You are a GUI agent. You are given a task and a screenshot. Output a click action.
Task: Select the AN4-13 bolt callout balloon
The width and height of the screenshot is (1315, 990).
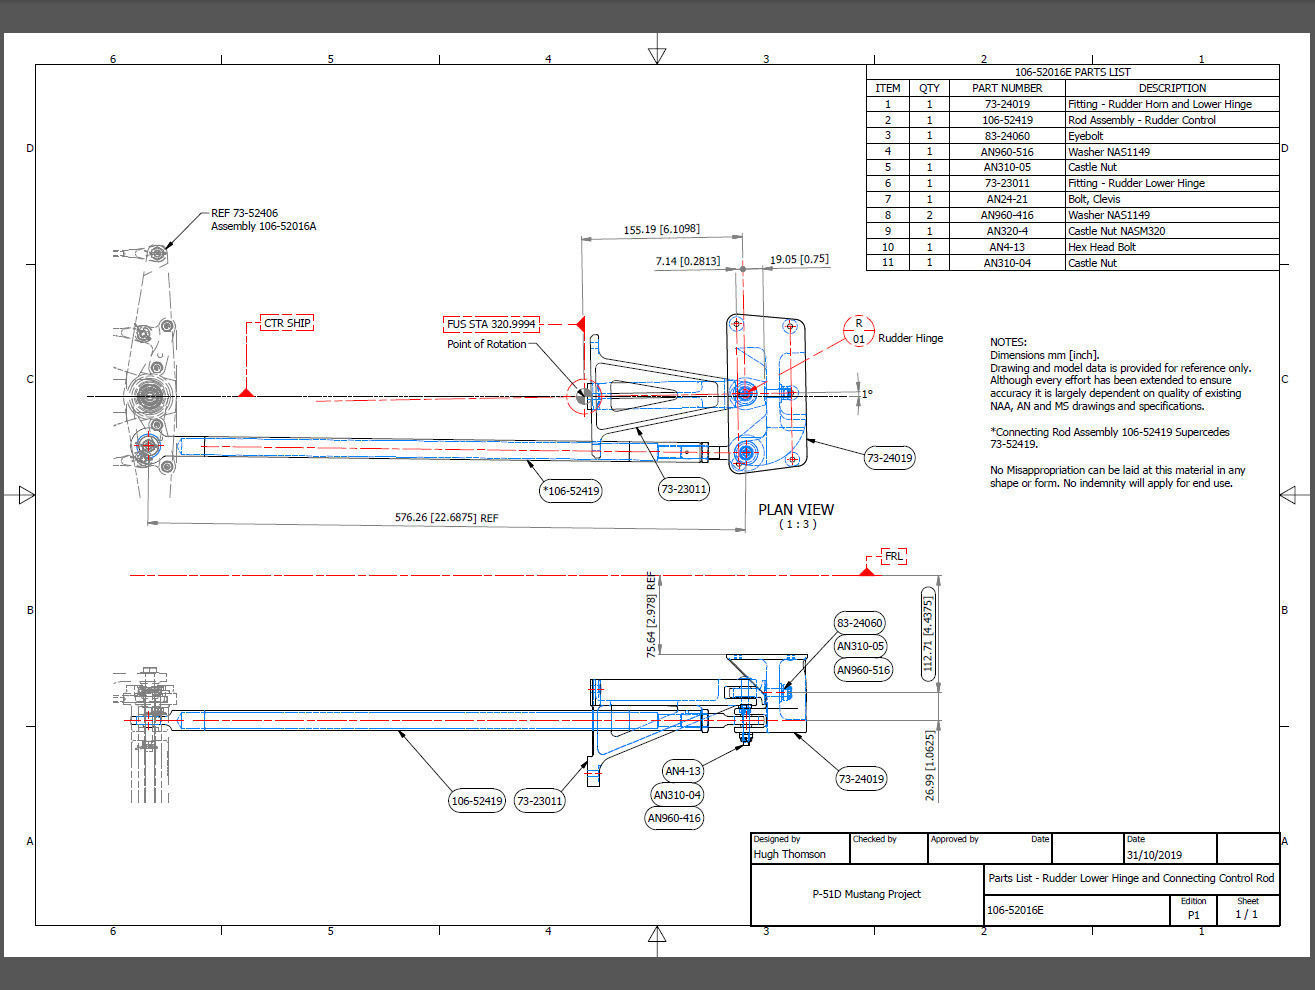click(684, 771)
